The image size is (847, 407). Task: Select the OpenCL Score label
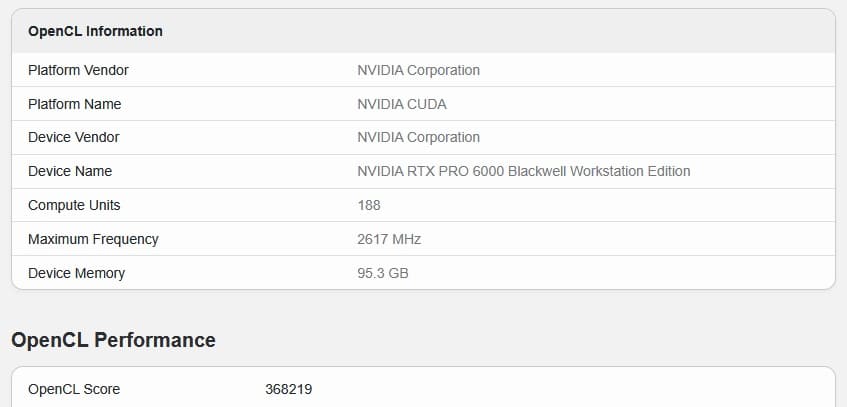pyautogui.click(x=74, y=389)
